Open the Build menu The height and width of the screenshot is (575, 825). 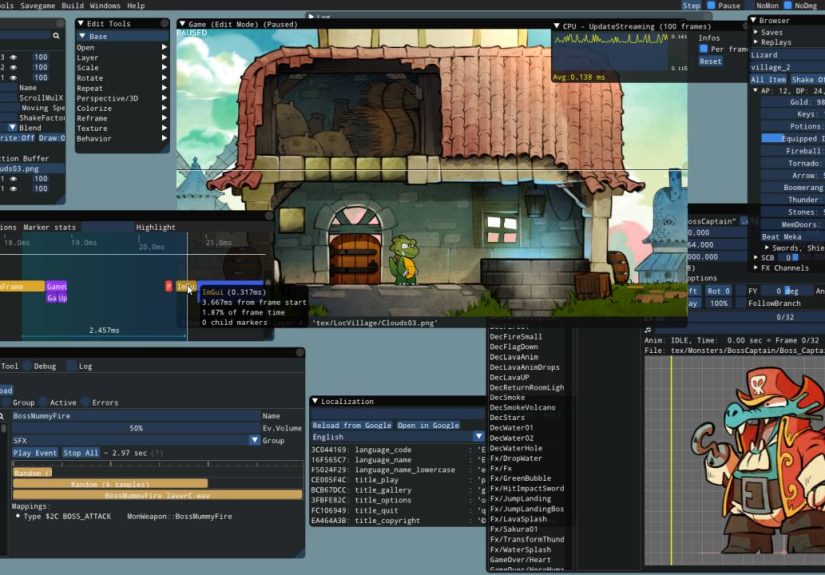73,5
